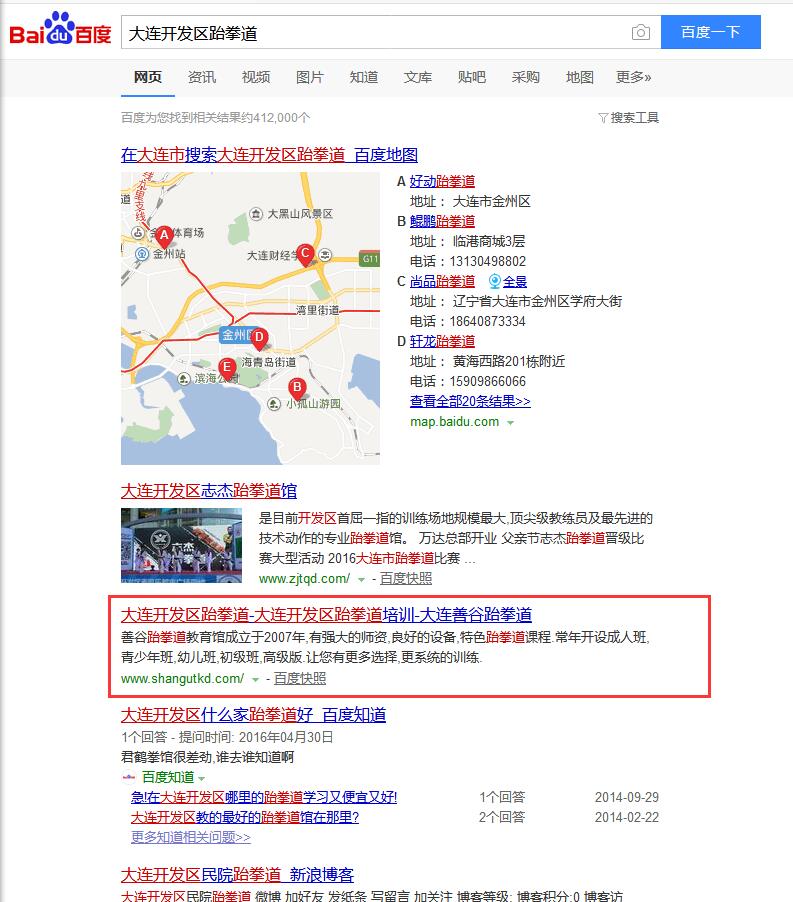The width and height of the screenshot is (793, 902).
Task: Click the 搜索工具 filter icon
Action: point(603,118)
